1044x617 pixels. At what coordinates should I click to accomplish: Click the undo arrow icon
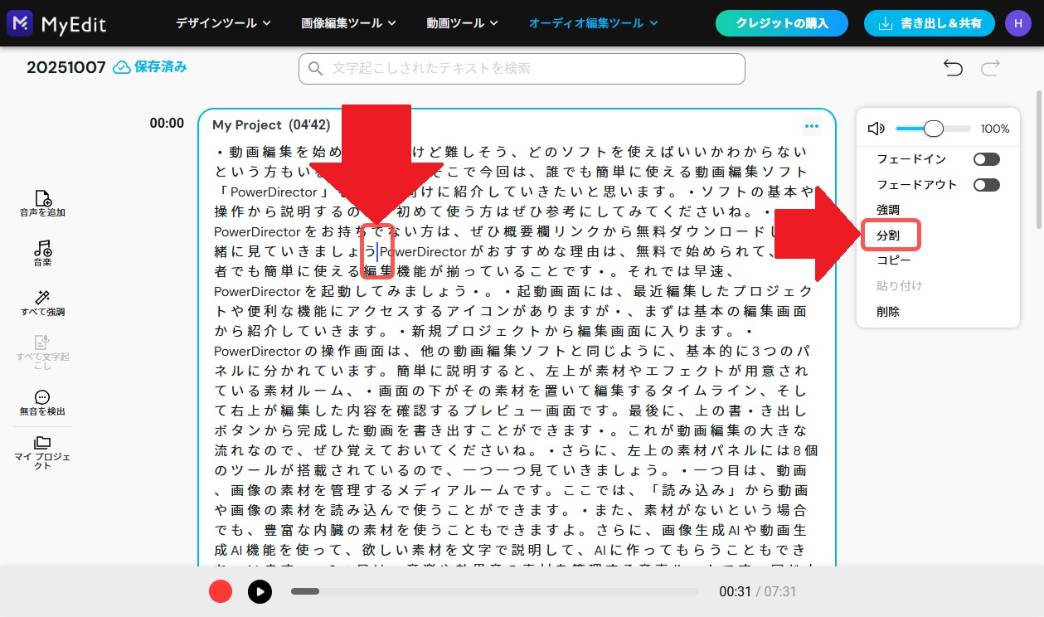pyautogui.click(x=951, y=68)
